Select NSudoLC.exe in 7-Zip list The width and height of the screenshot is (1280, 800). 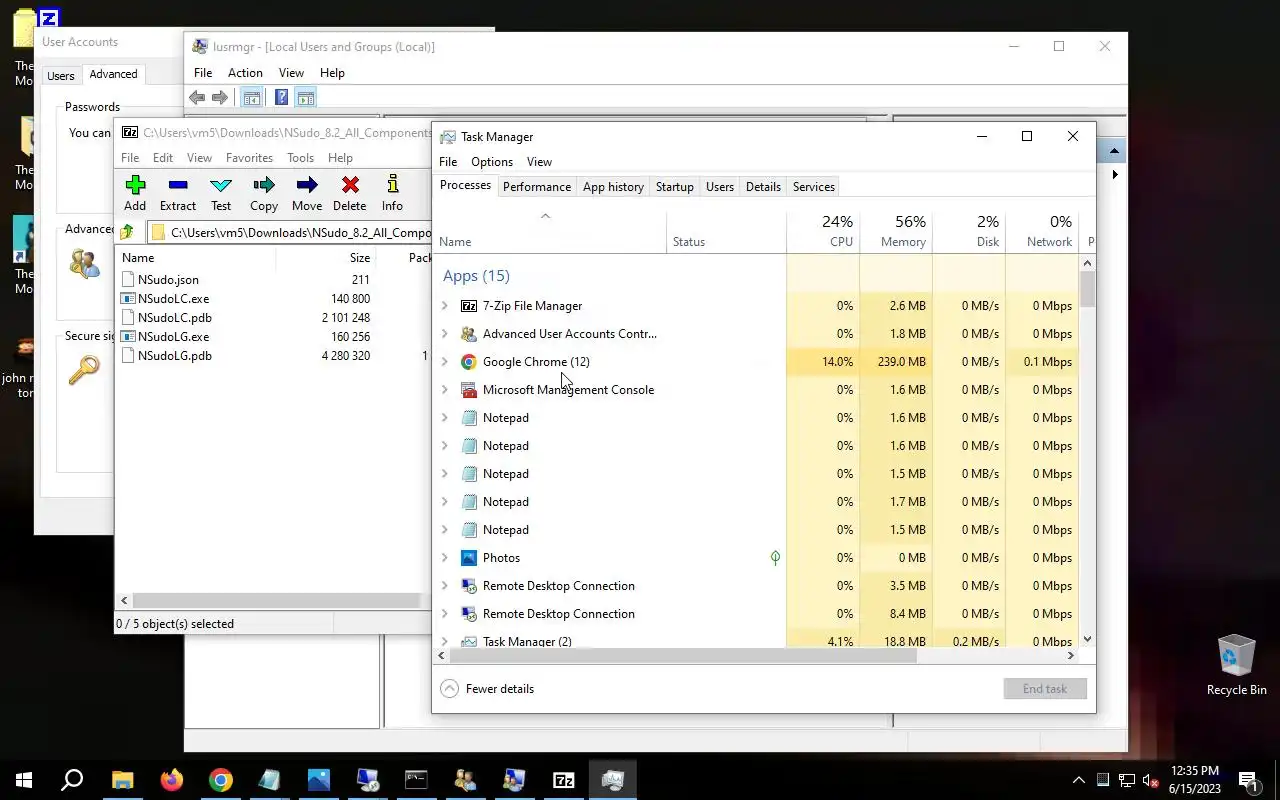click(174, 299)
